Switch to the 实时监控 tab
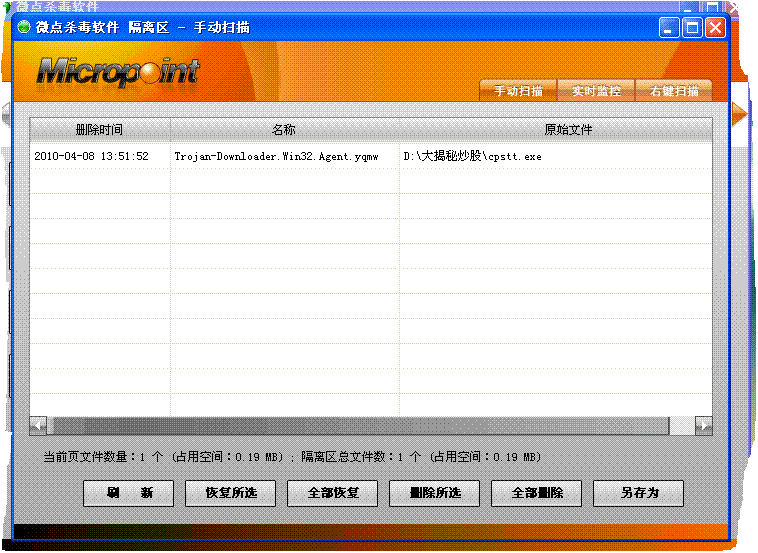Image resolution: width=758 pixels, height=553 pixels. [x=596, y=90]
